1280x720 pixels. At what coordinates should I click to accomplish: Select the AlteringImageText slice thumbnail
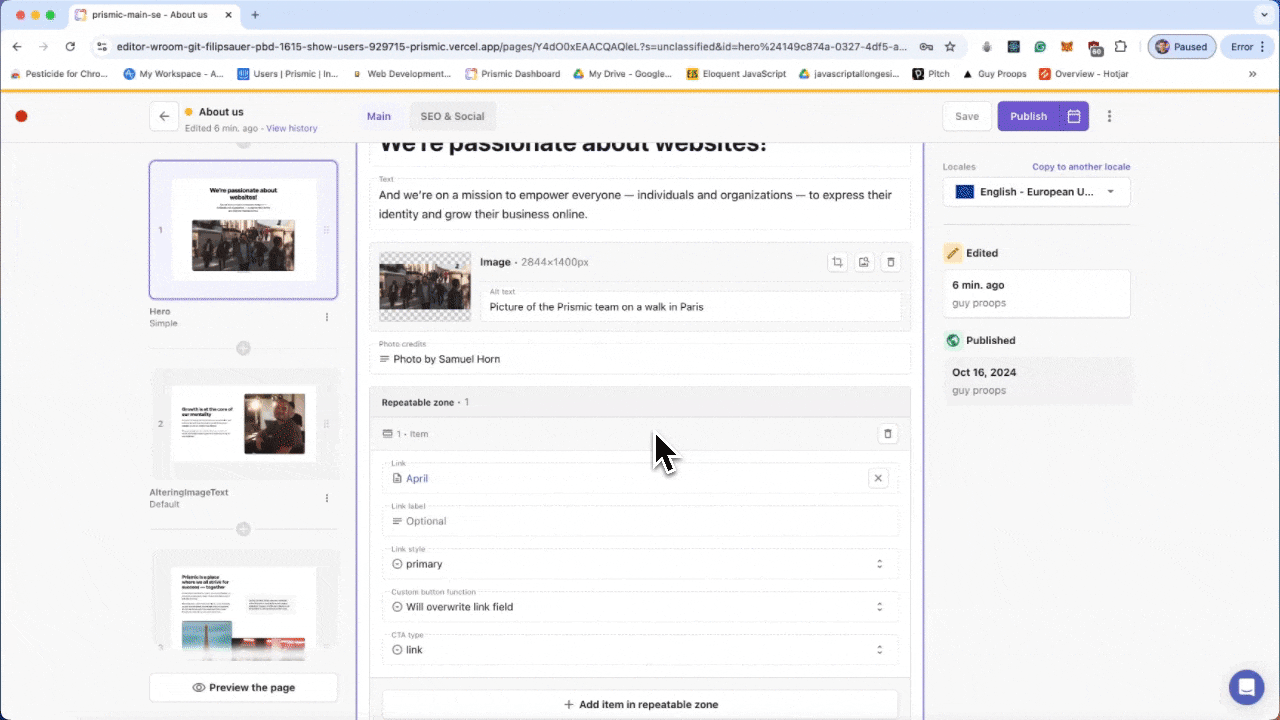coord(243,423)
